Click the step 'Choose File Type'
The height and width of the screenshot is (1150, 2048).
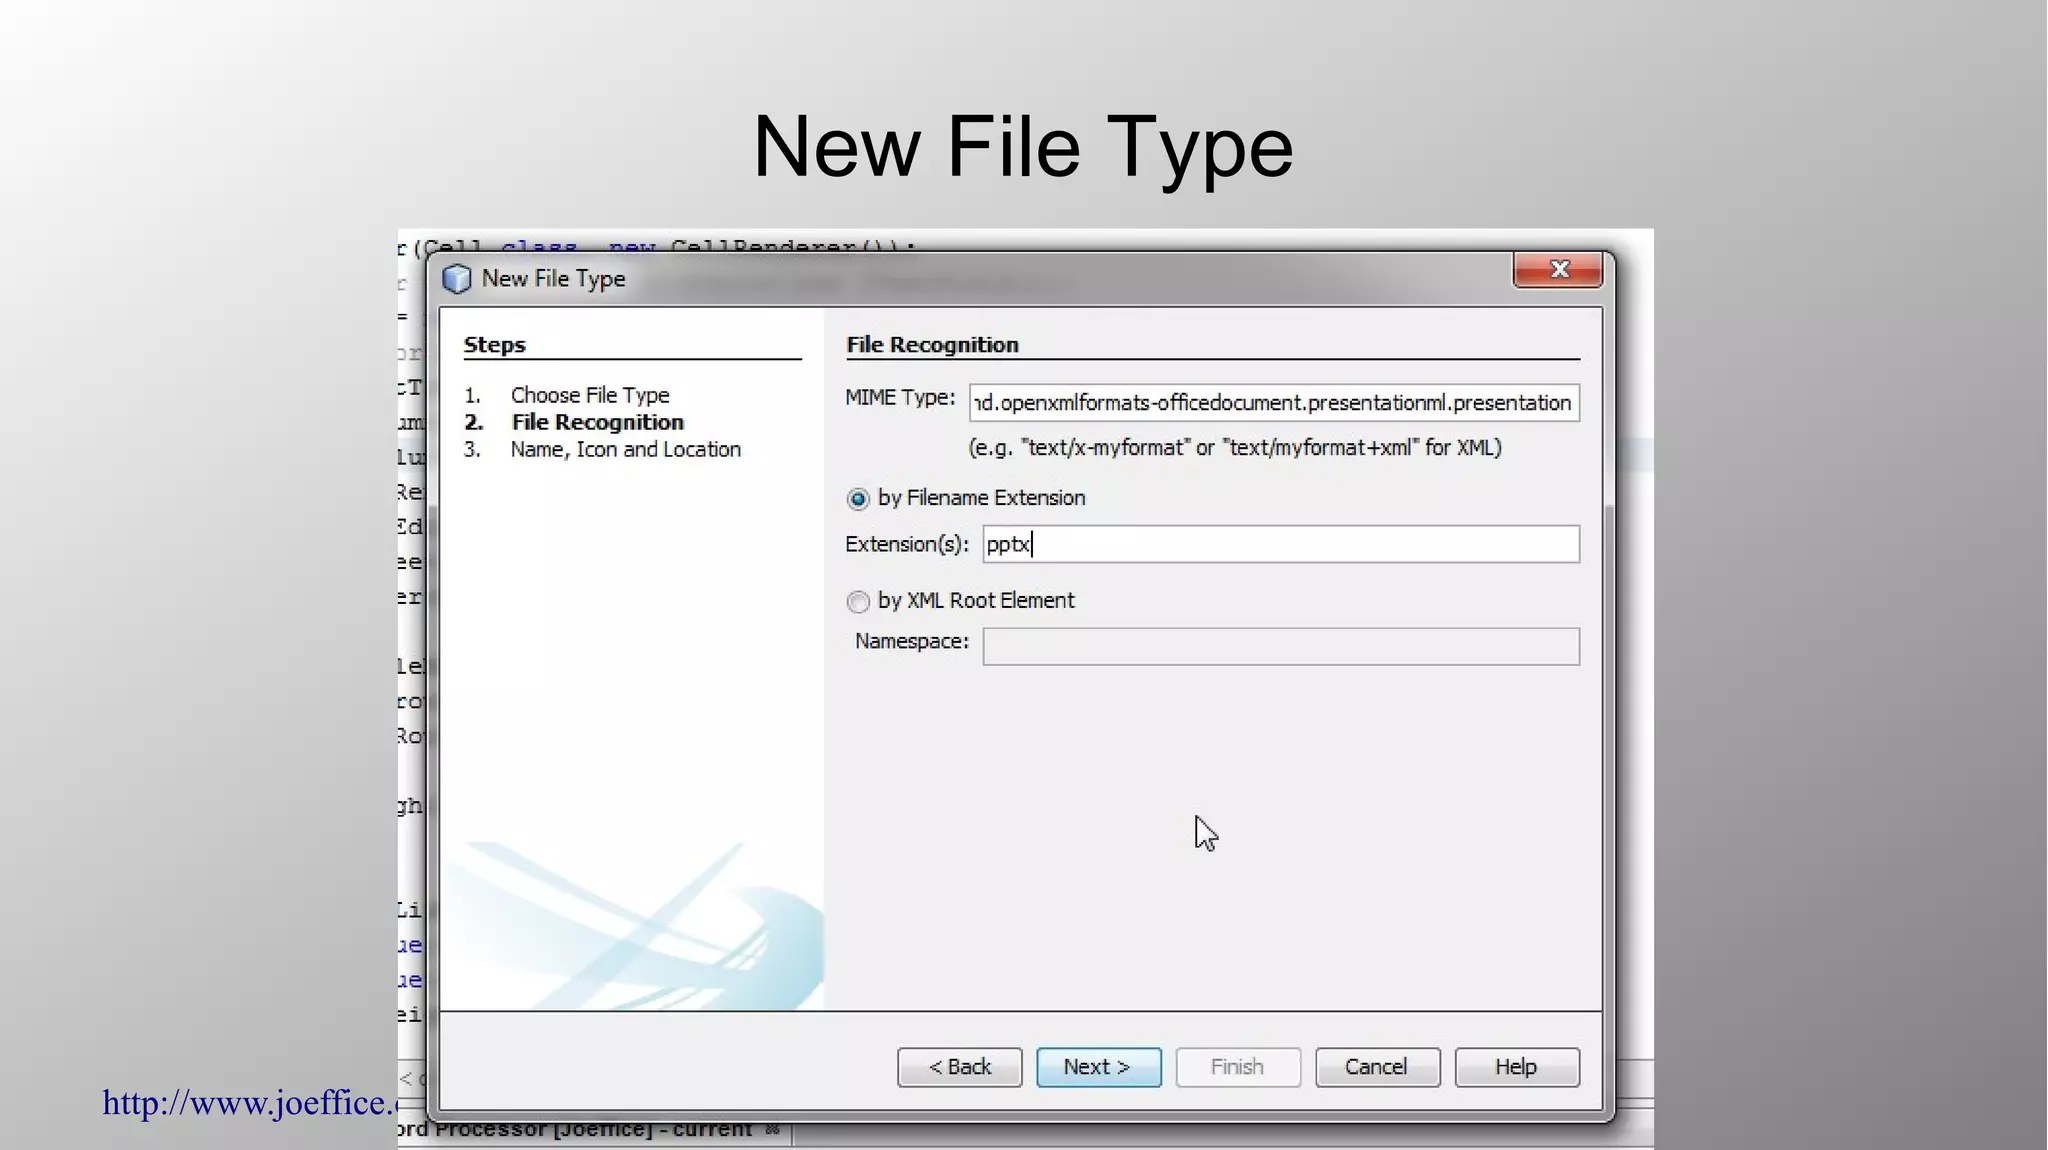590,395
